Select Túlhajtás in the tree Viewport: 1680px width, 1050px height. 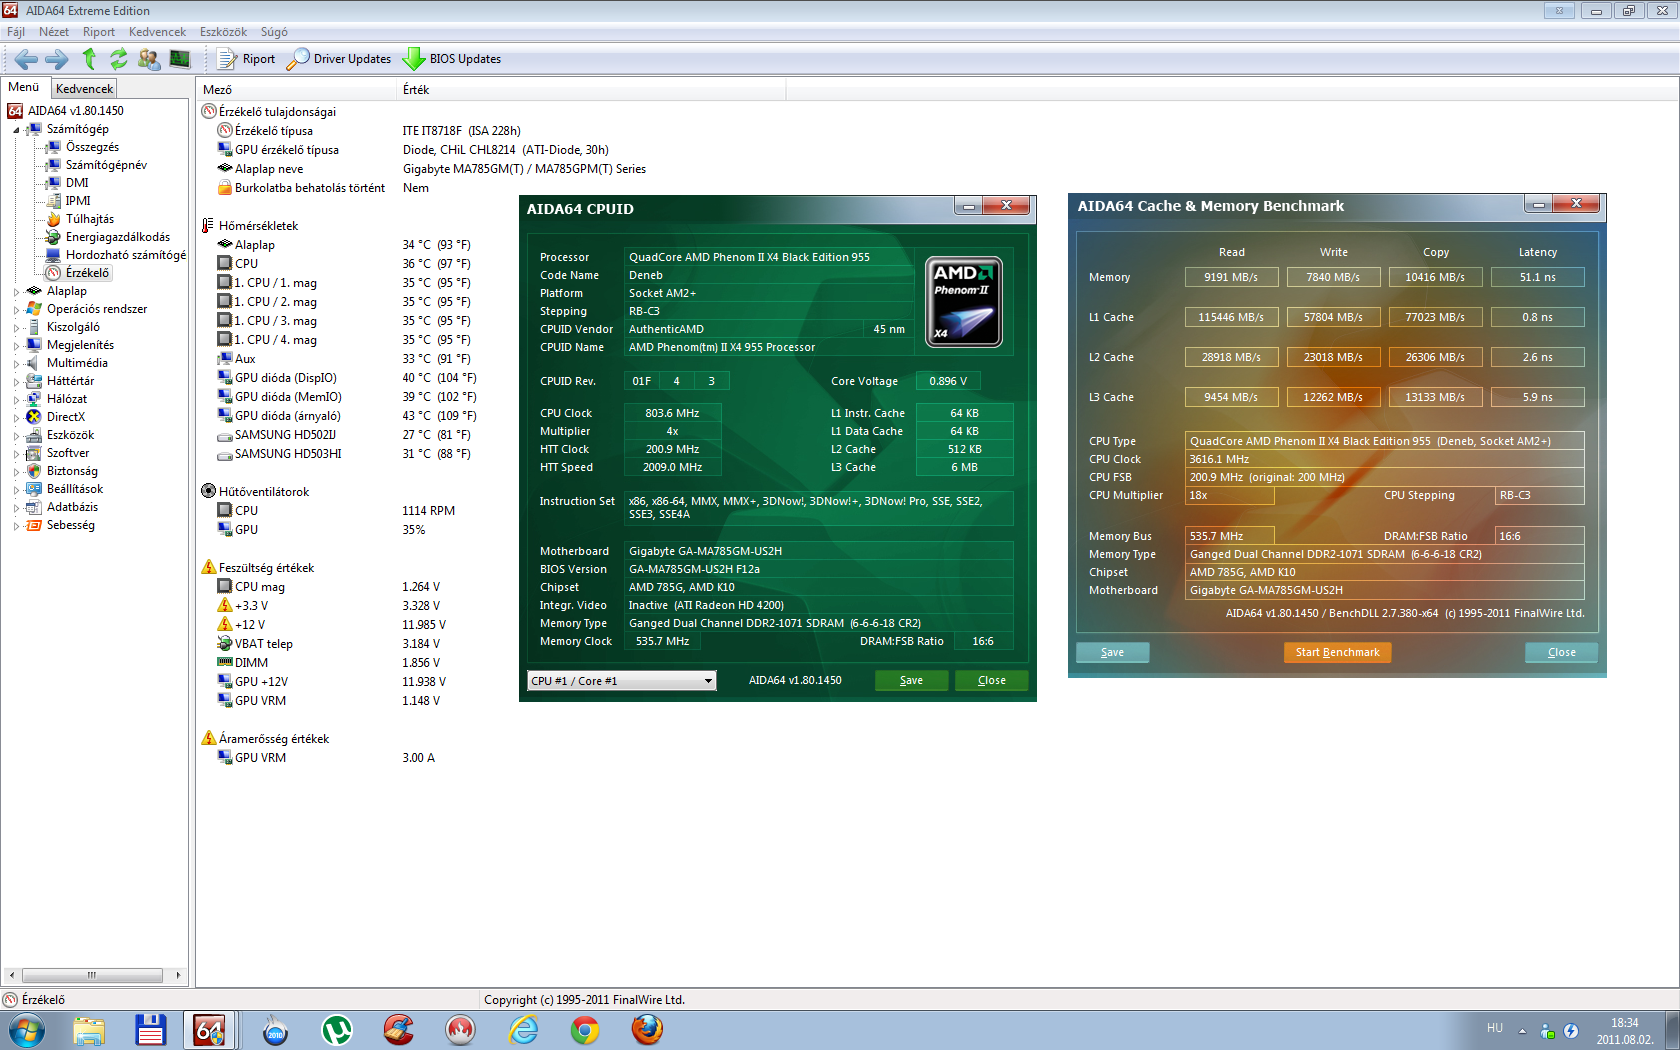(90, 219)
